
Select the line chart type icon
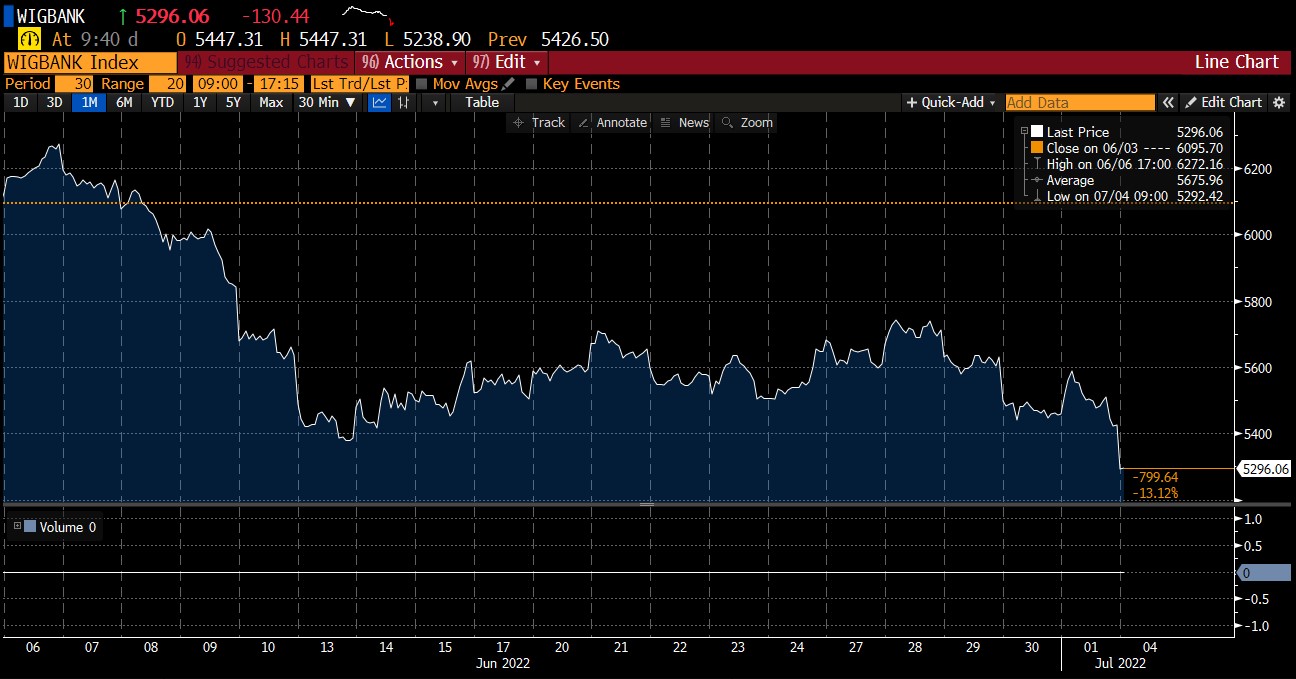click(379, 102)
